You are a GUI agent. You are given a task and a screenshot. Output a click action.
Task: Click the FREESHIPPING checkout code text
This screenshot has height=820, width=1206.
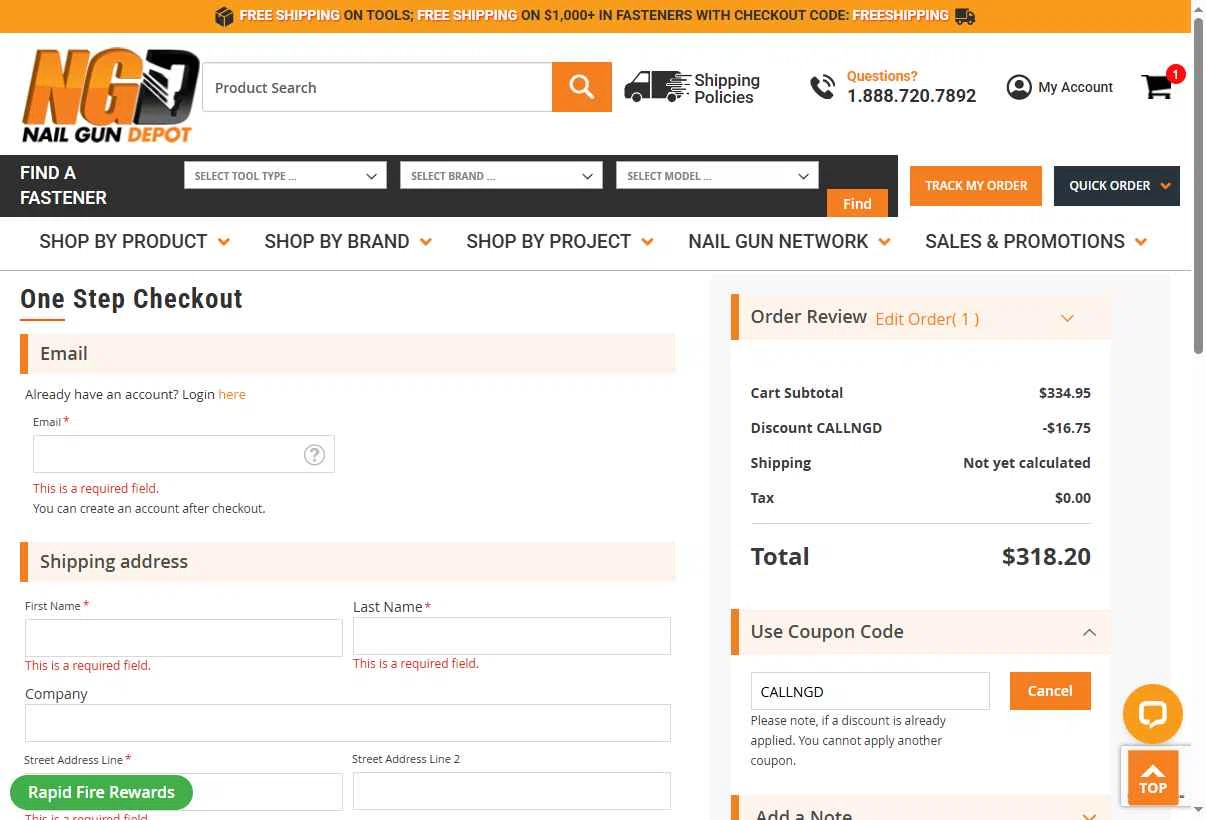(x=900, y=16)
